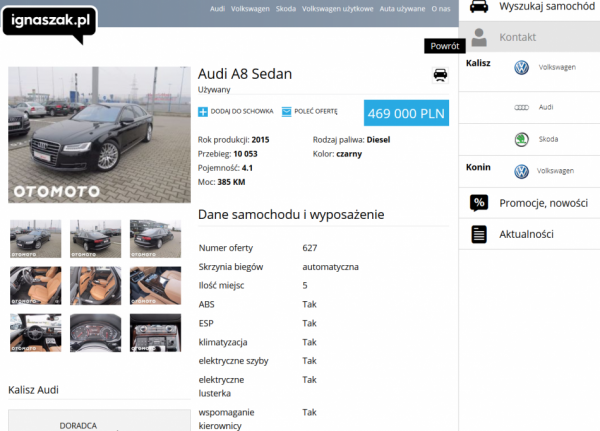This screenshot has width=600, height=431.
Task: Open Promocje, nowości section
Action: (x=543, y=203)
